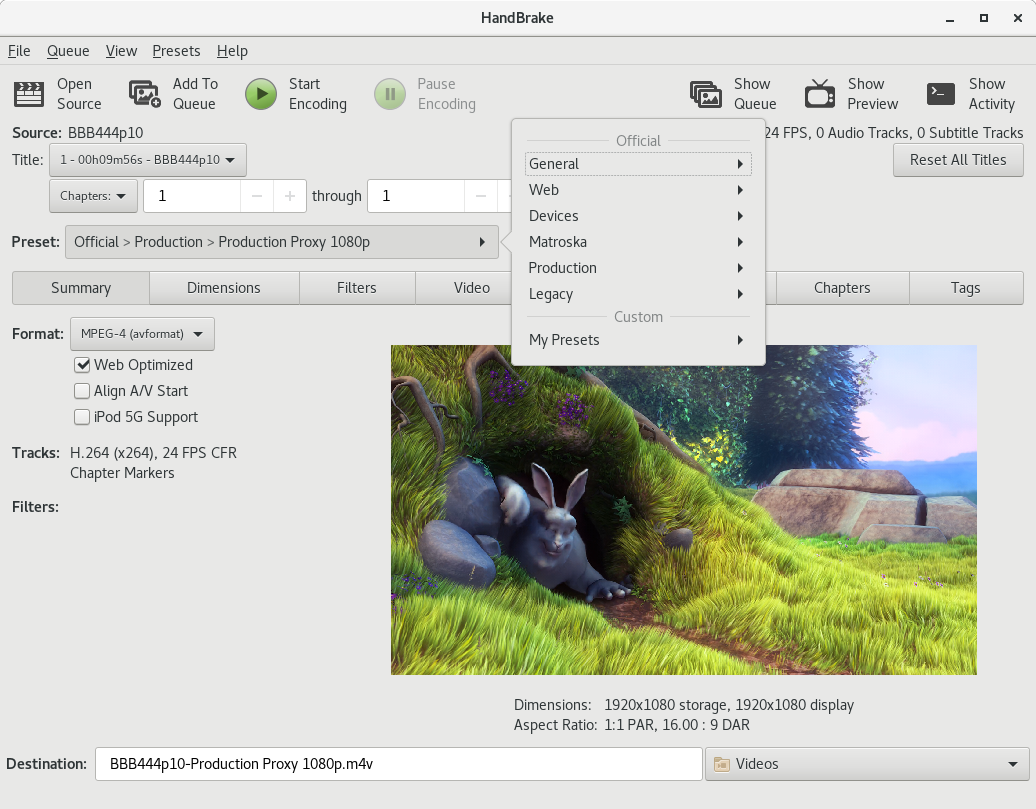Open the Preset selector button
Image resolution: width=1036 pixels, height=809 pixels.
pos(281,242)
